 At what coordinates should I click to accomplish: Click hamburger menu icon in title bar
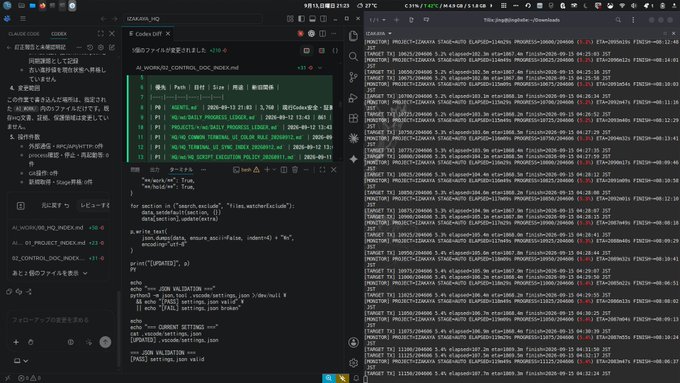click(x=23, y=19)
